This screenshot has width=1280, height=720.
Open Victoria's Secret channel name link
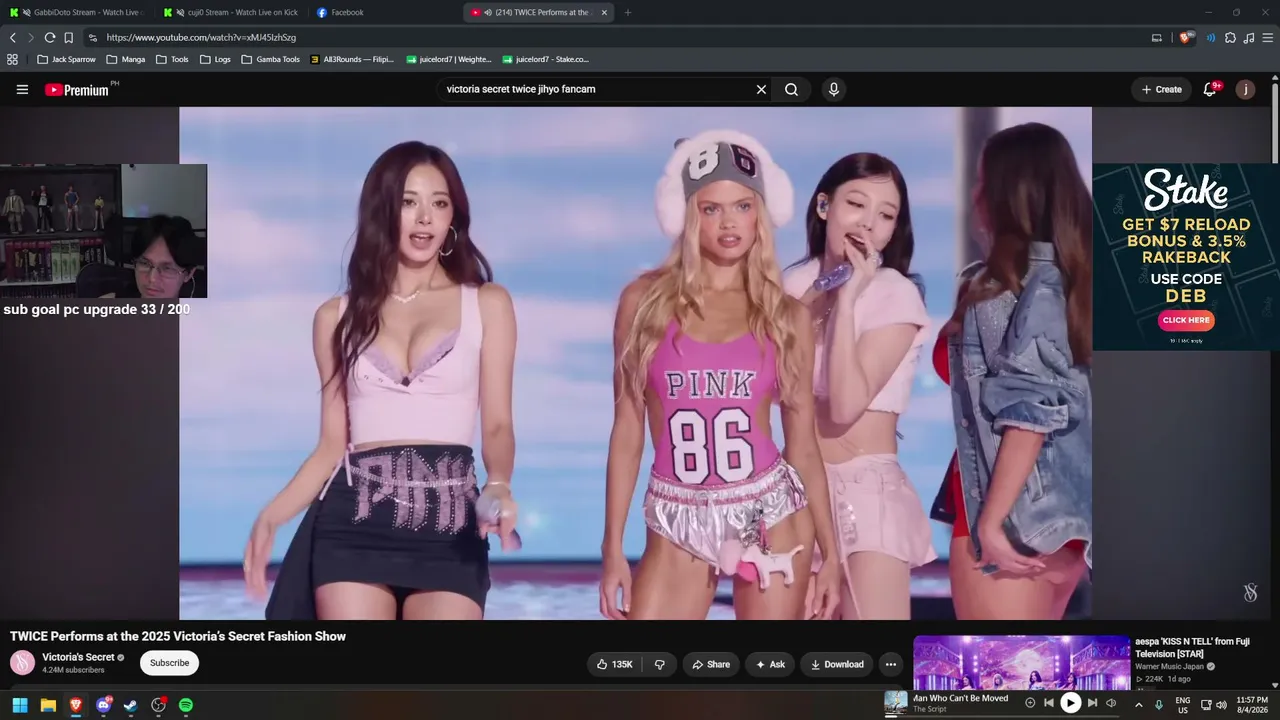[x=78, y=657]
